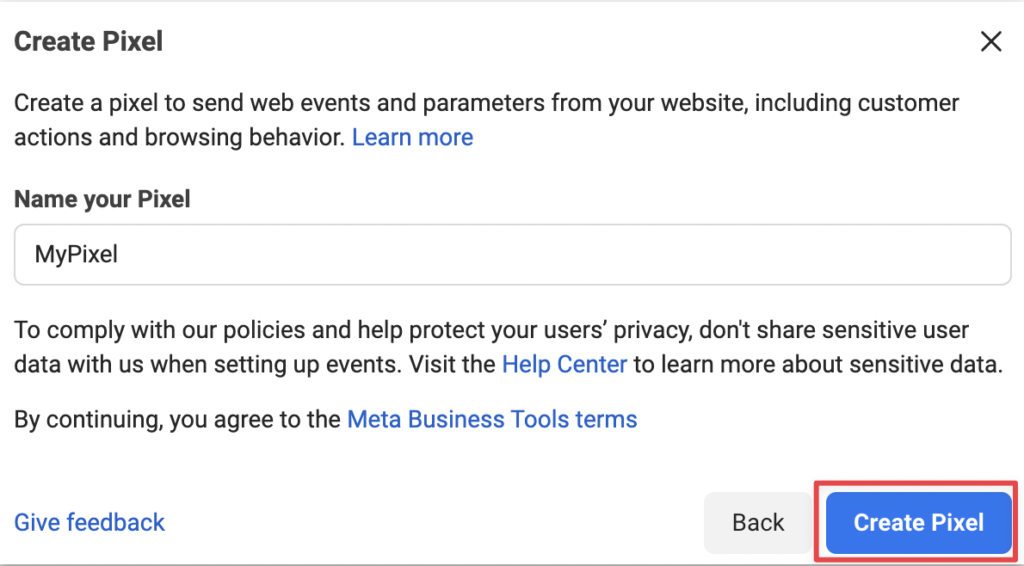Viewport: 1024px width, 566px height.
Task: Confirm pixel creation with blue button
Action: [918, 522]
